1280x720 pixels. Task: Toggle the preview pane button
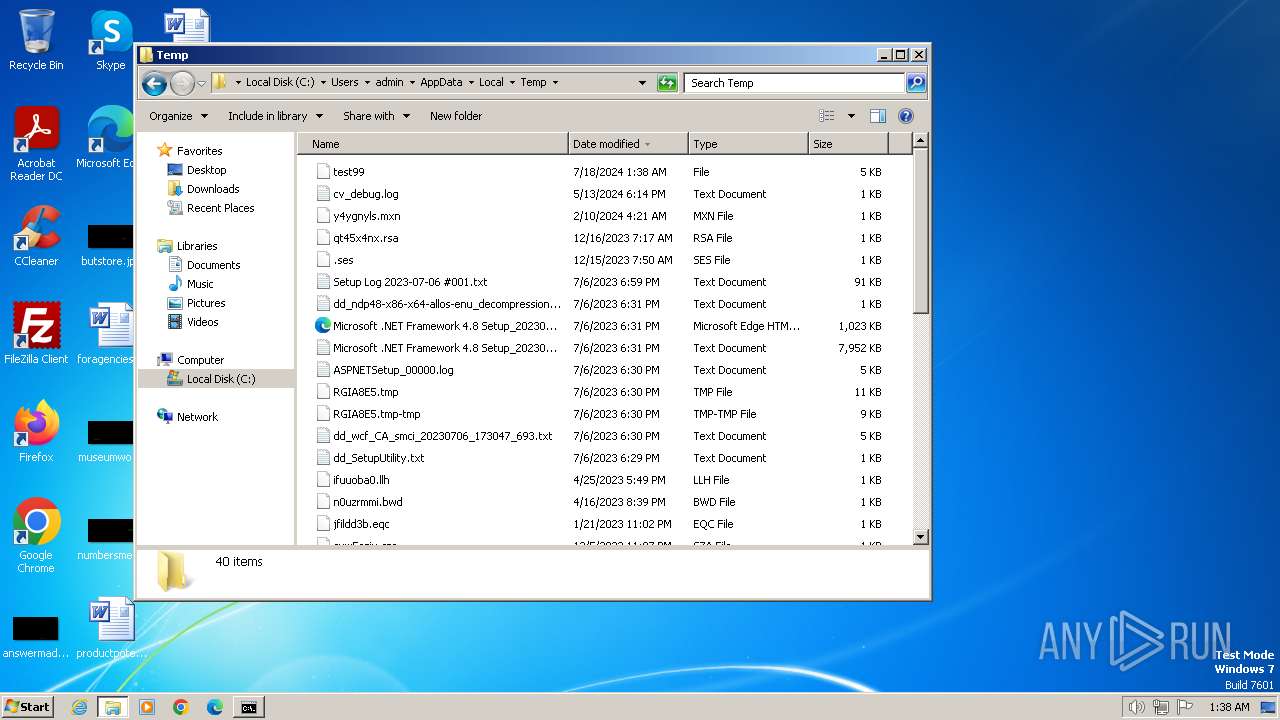877,116
